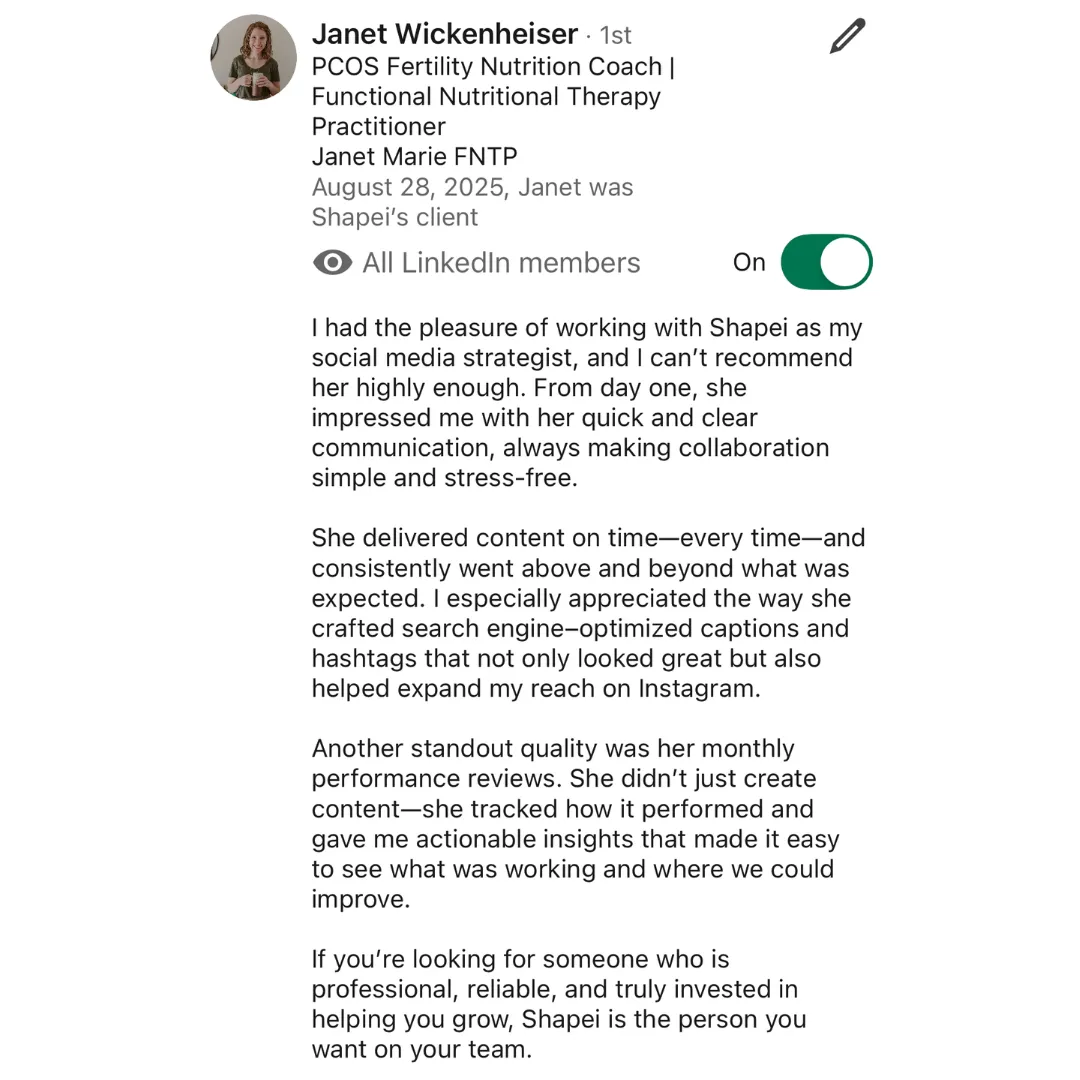Click the Shapei's client relationship text
Image resolution: width=1080 pixels, height=1080 pixels.
click(x=395, y=217)
